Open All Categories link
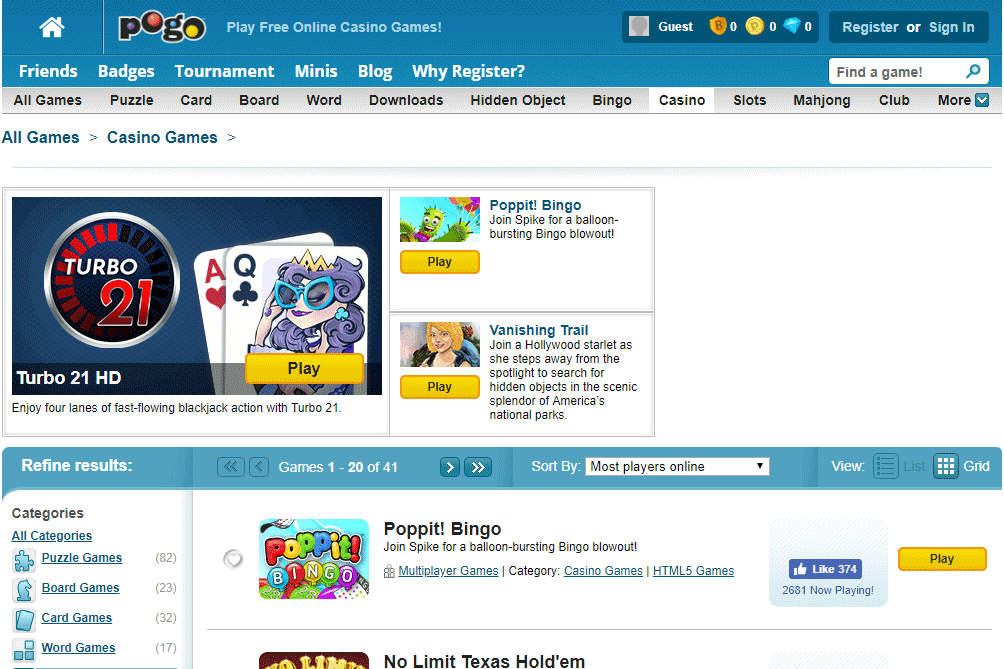Screen dimensions: 1004x669 point(51,535)
